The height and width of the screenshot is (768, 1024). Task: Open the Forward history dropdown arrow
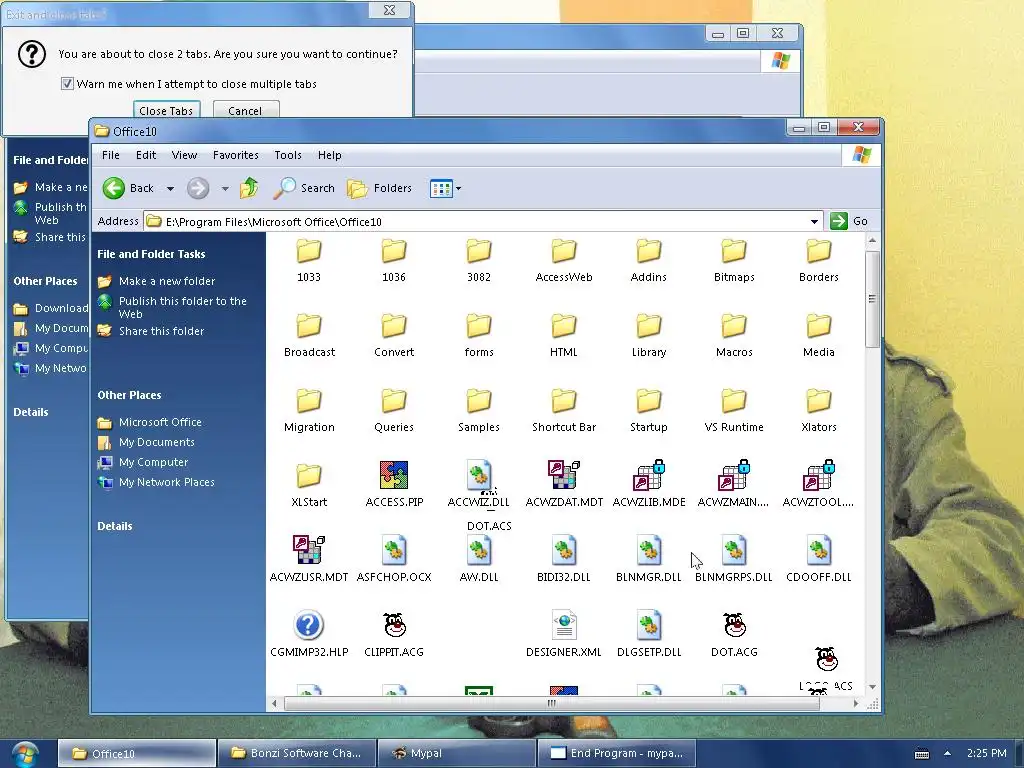coord(225,188)
